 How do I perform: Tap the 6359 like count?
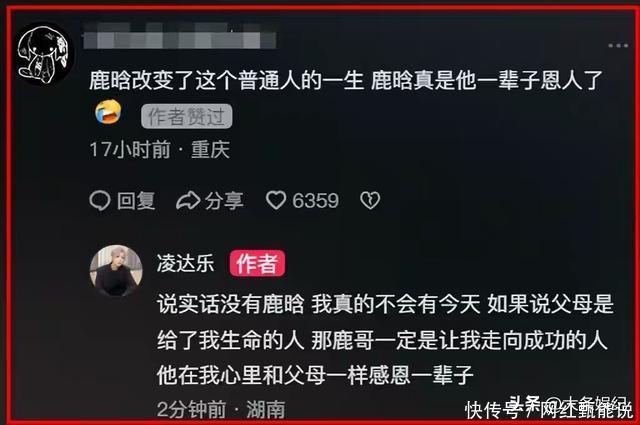[316, 200]
